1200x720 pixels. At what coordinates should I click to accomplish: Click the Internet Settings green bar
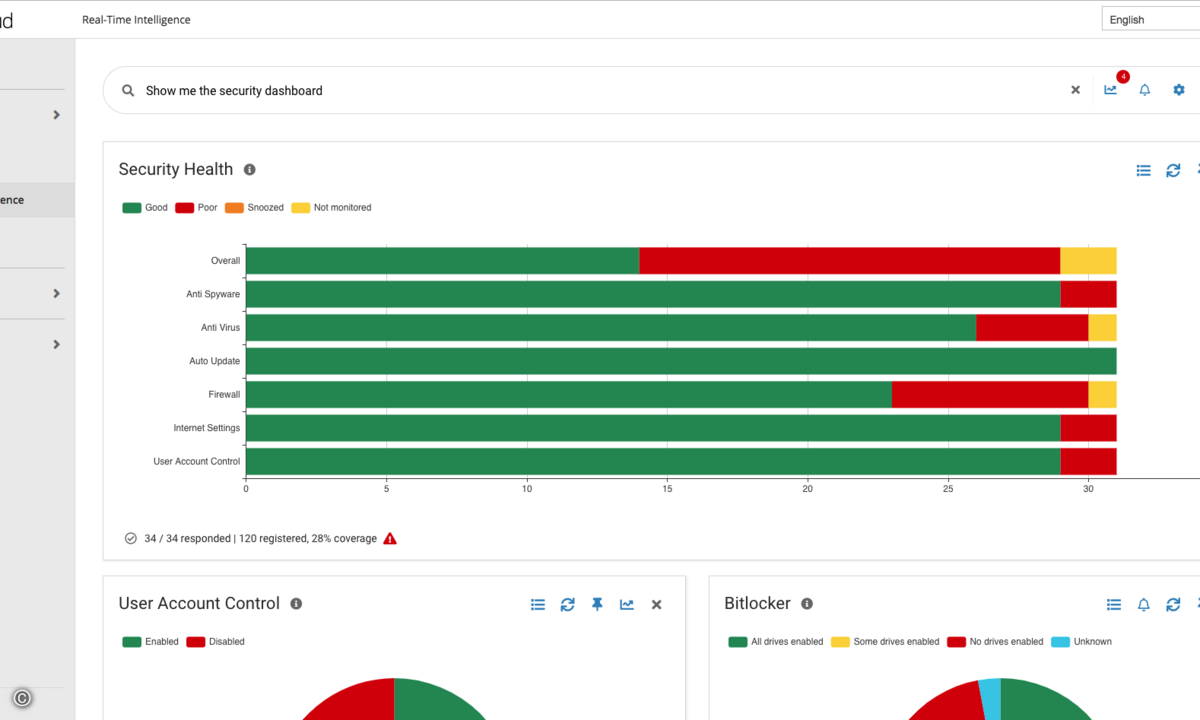pos(653,428)
